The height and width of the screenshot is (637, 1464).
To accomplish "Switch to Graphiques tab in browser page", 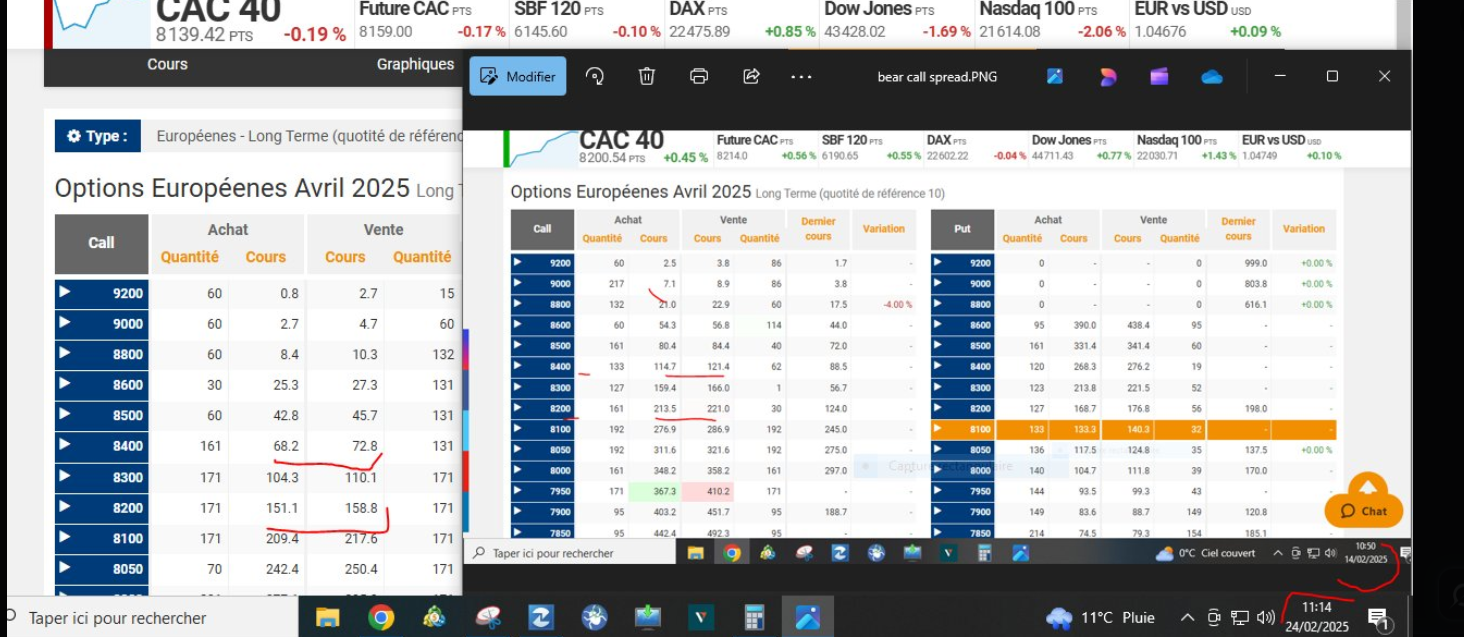I will point(415,64).
